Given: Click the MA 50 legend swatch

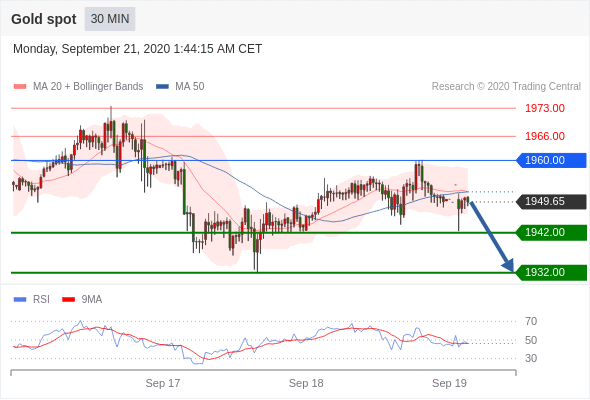Looking at the screenshot, I should point(162,87).
